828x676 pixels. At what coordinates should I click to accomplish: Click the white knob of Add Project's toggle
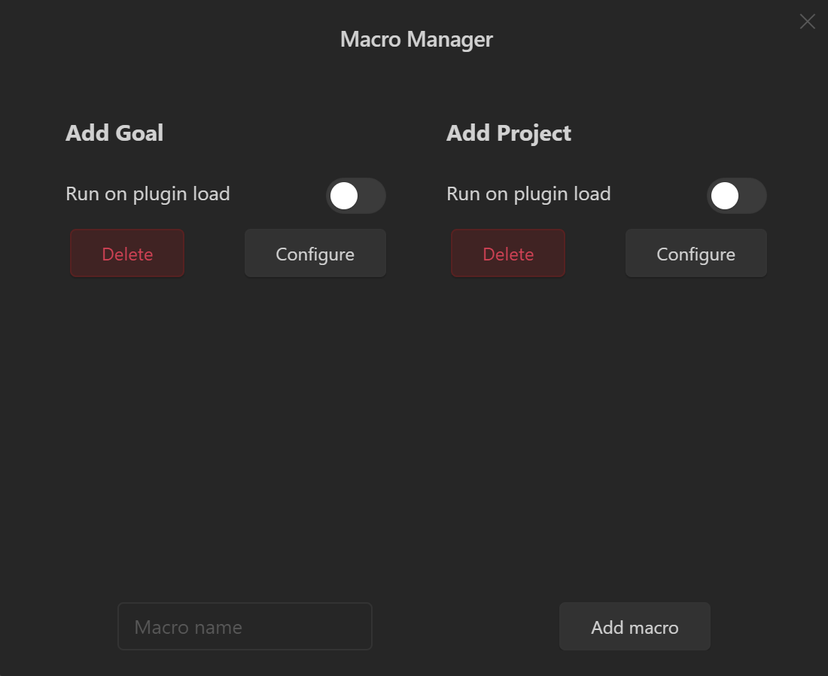click(x=724, y=196)
